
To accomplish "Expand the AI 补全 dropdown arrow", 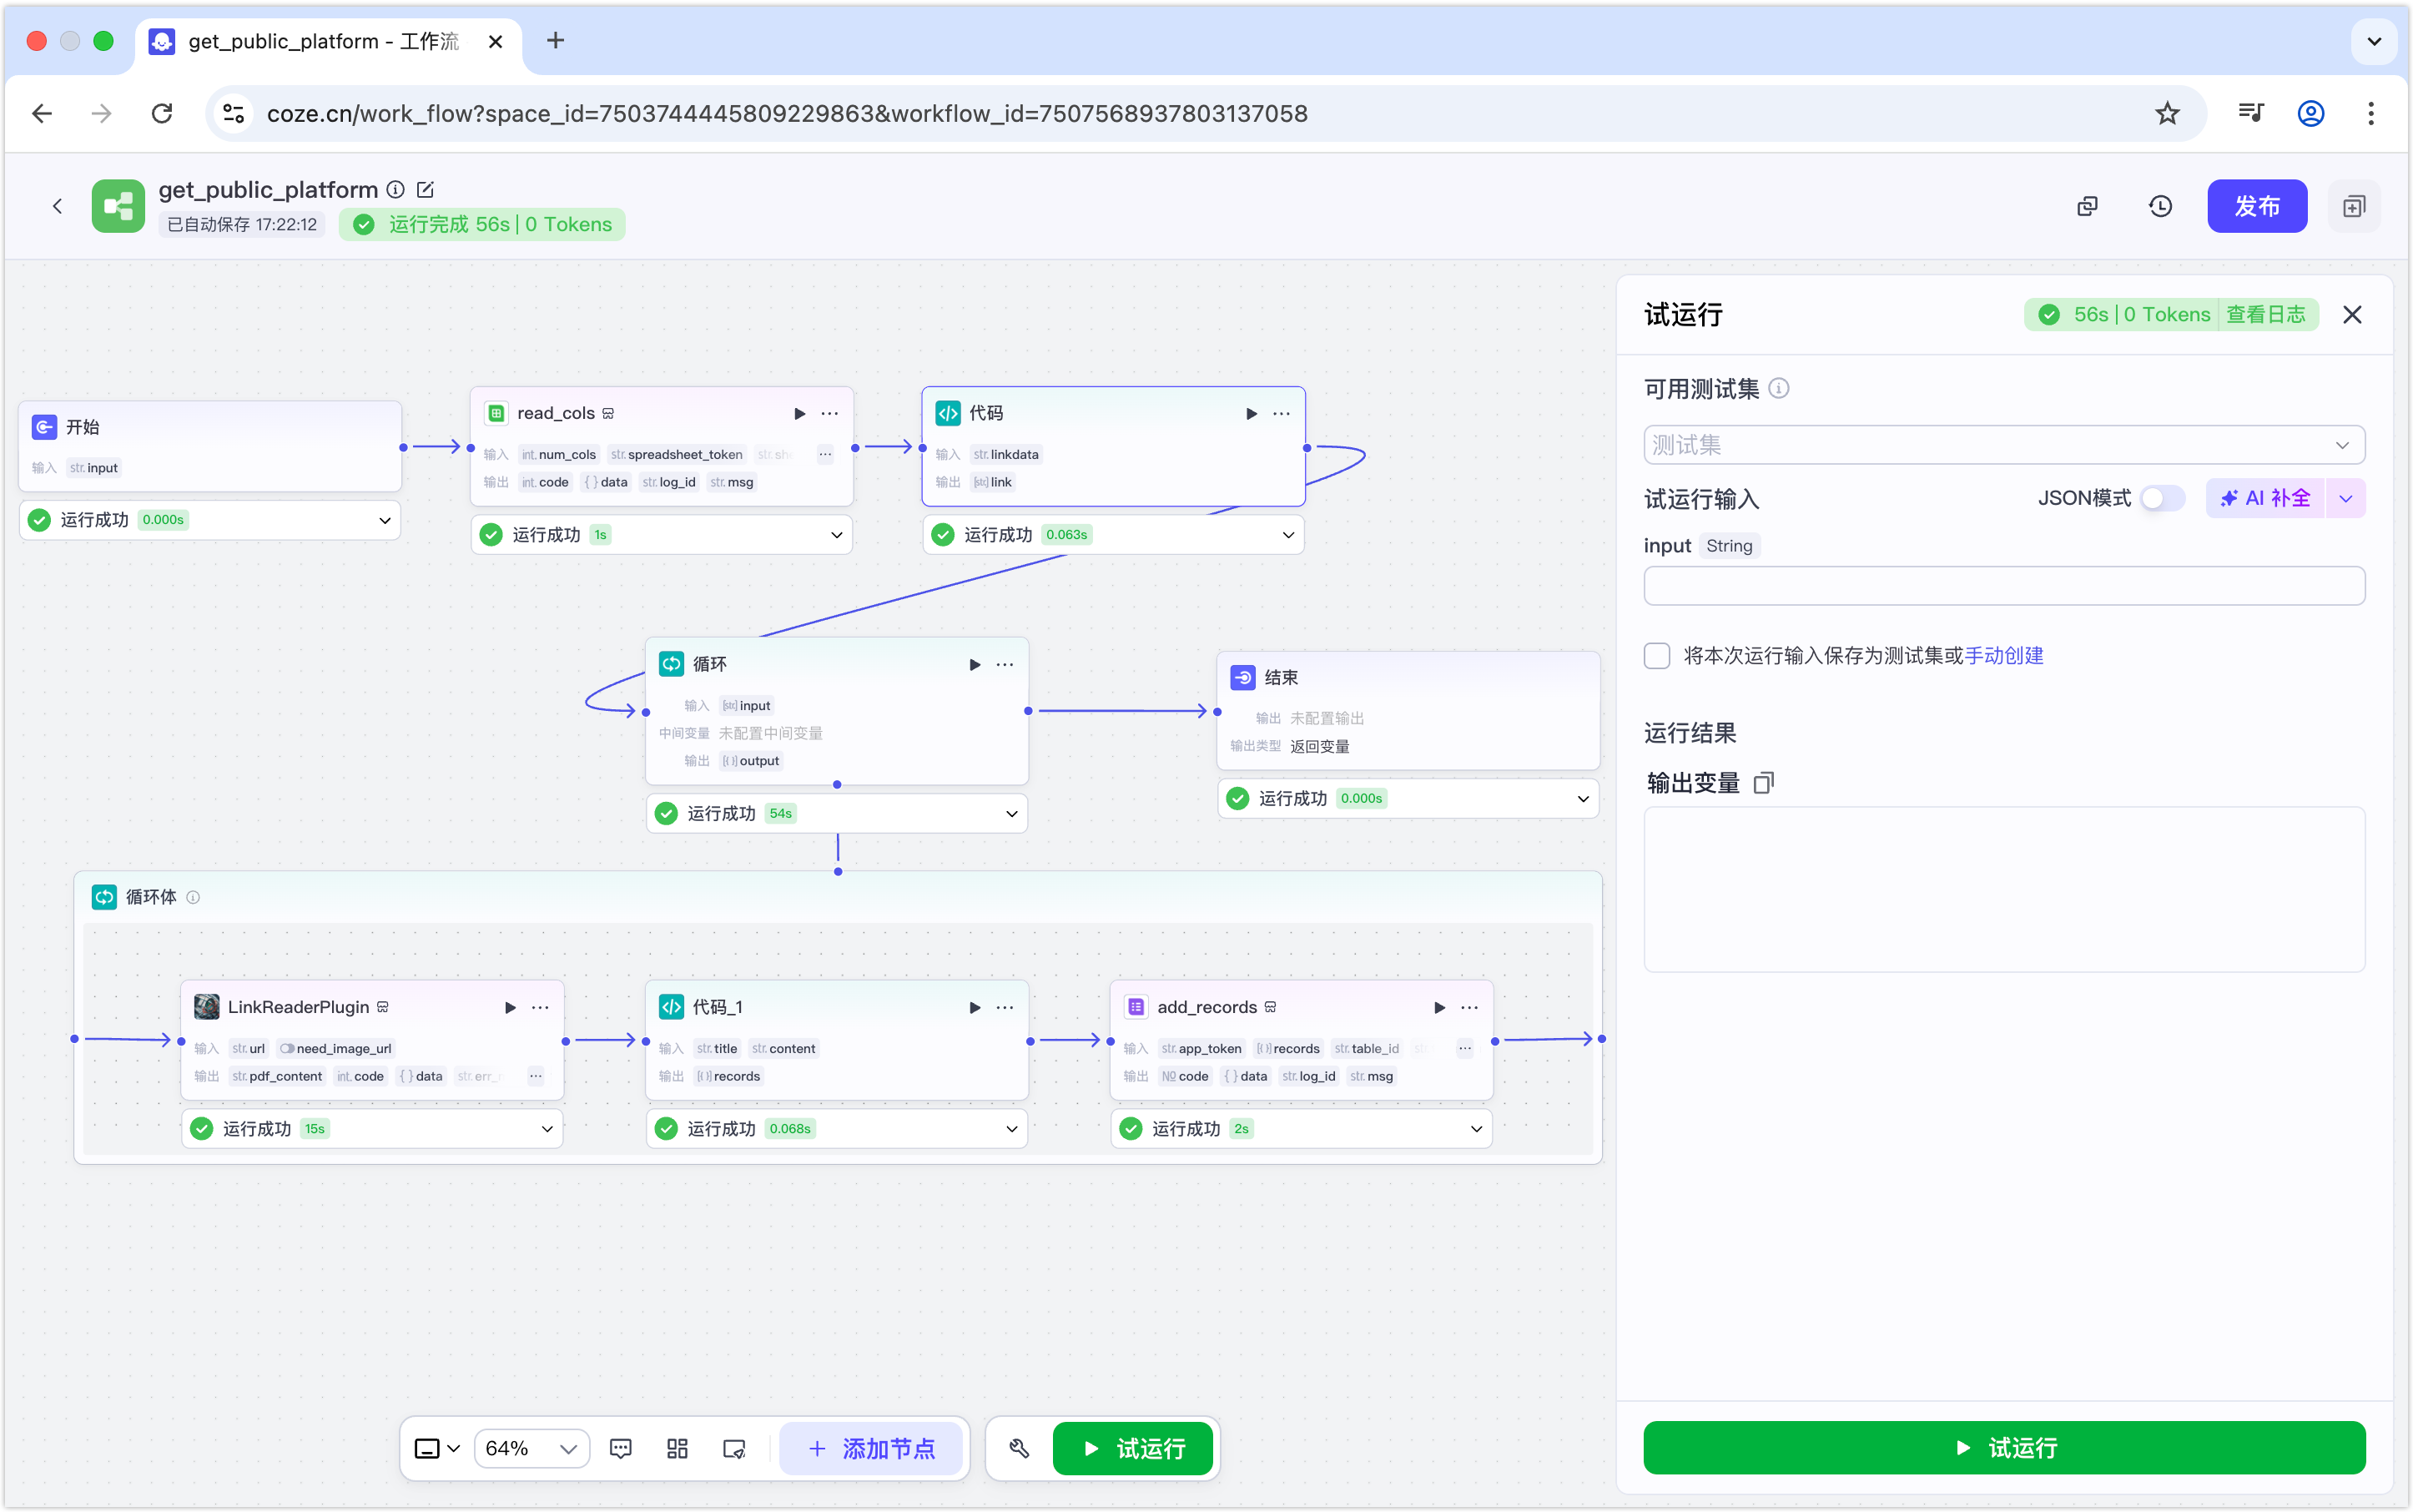I will click(x=2345, y=498).
